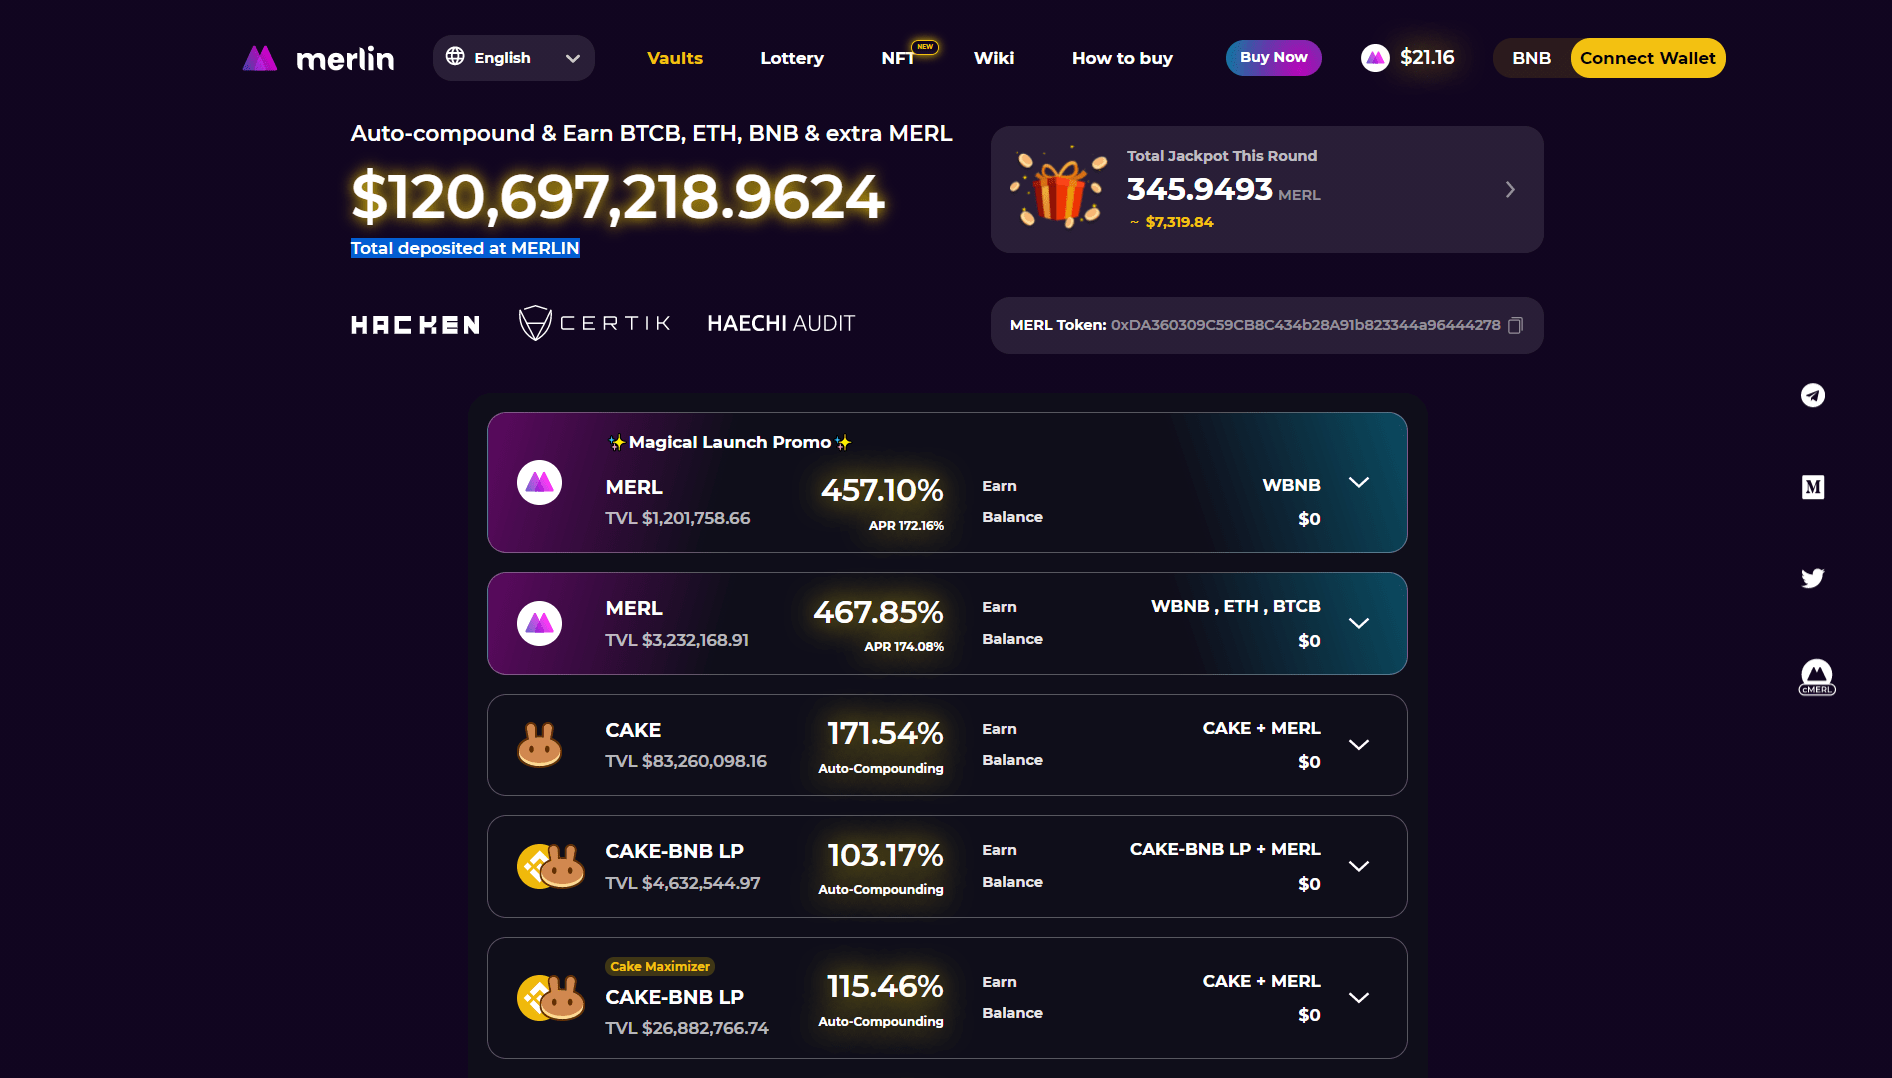Open the Twitter link icon
Viewport: 1892px width, 1078px height.
pyautogui.click(x=1812, y=578)
